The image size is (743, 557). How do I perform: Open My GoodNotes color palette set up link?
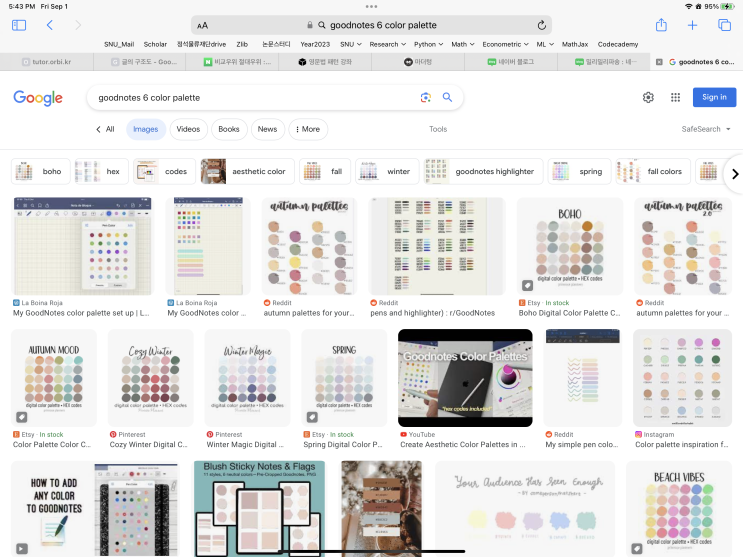pos(81,313)
